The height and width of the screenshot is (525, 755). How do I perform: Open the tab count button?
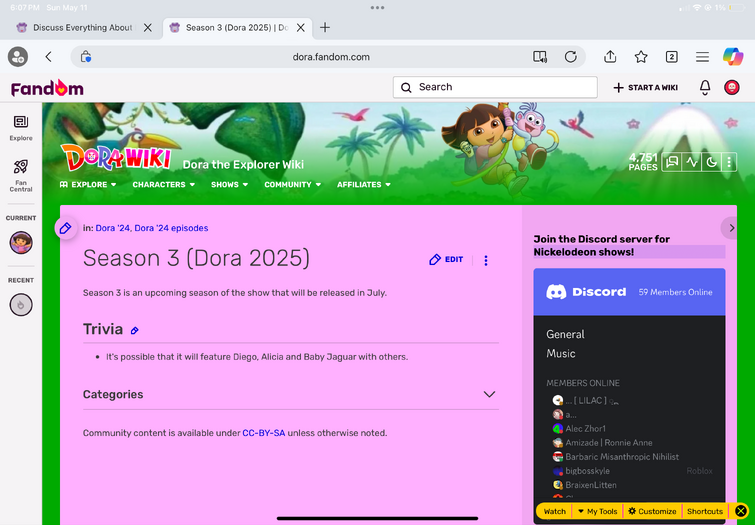[671, 57]
